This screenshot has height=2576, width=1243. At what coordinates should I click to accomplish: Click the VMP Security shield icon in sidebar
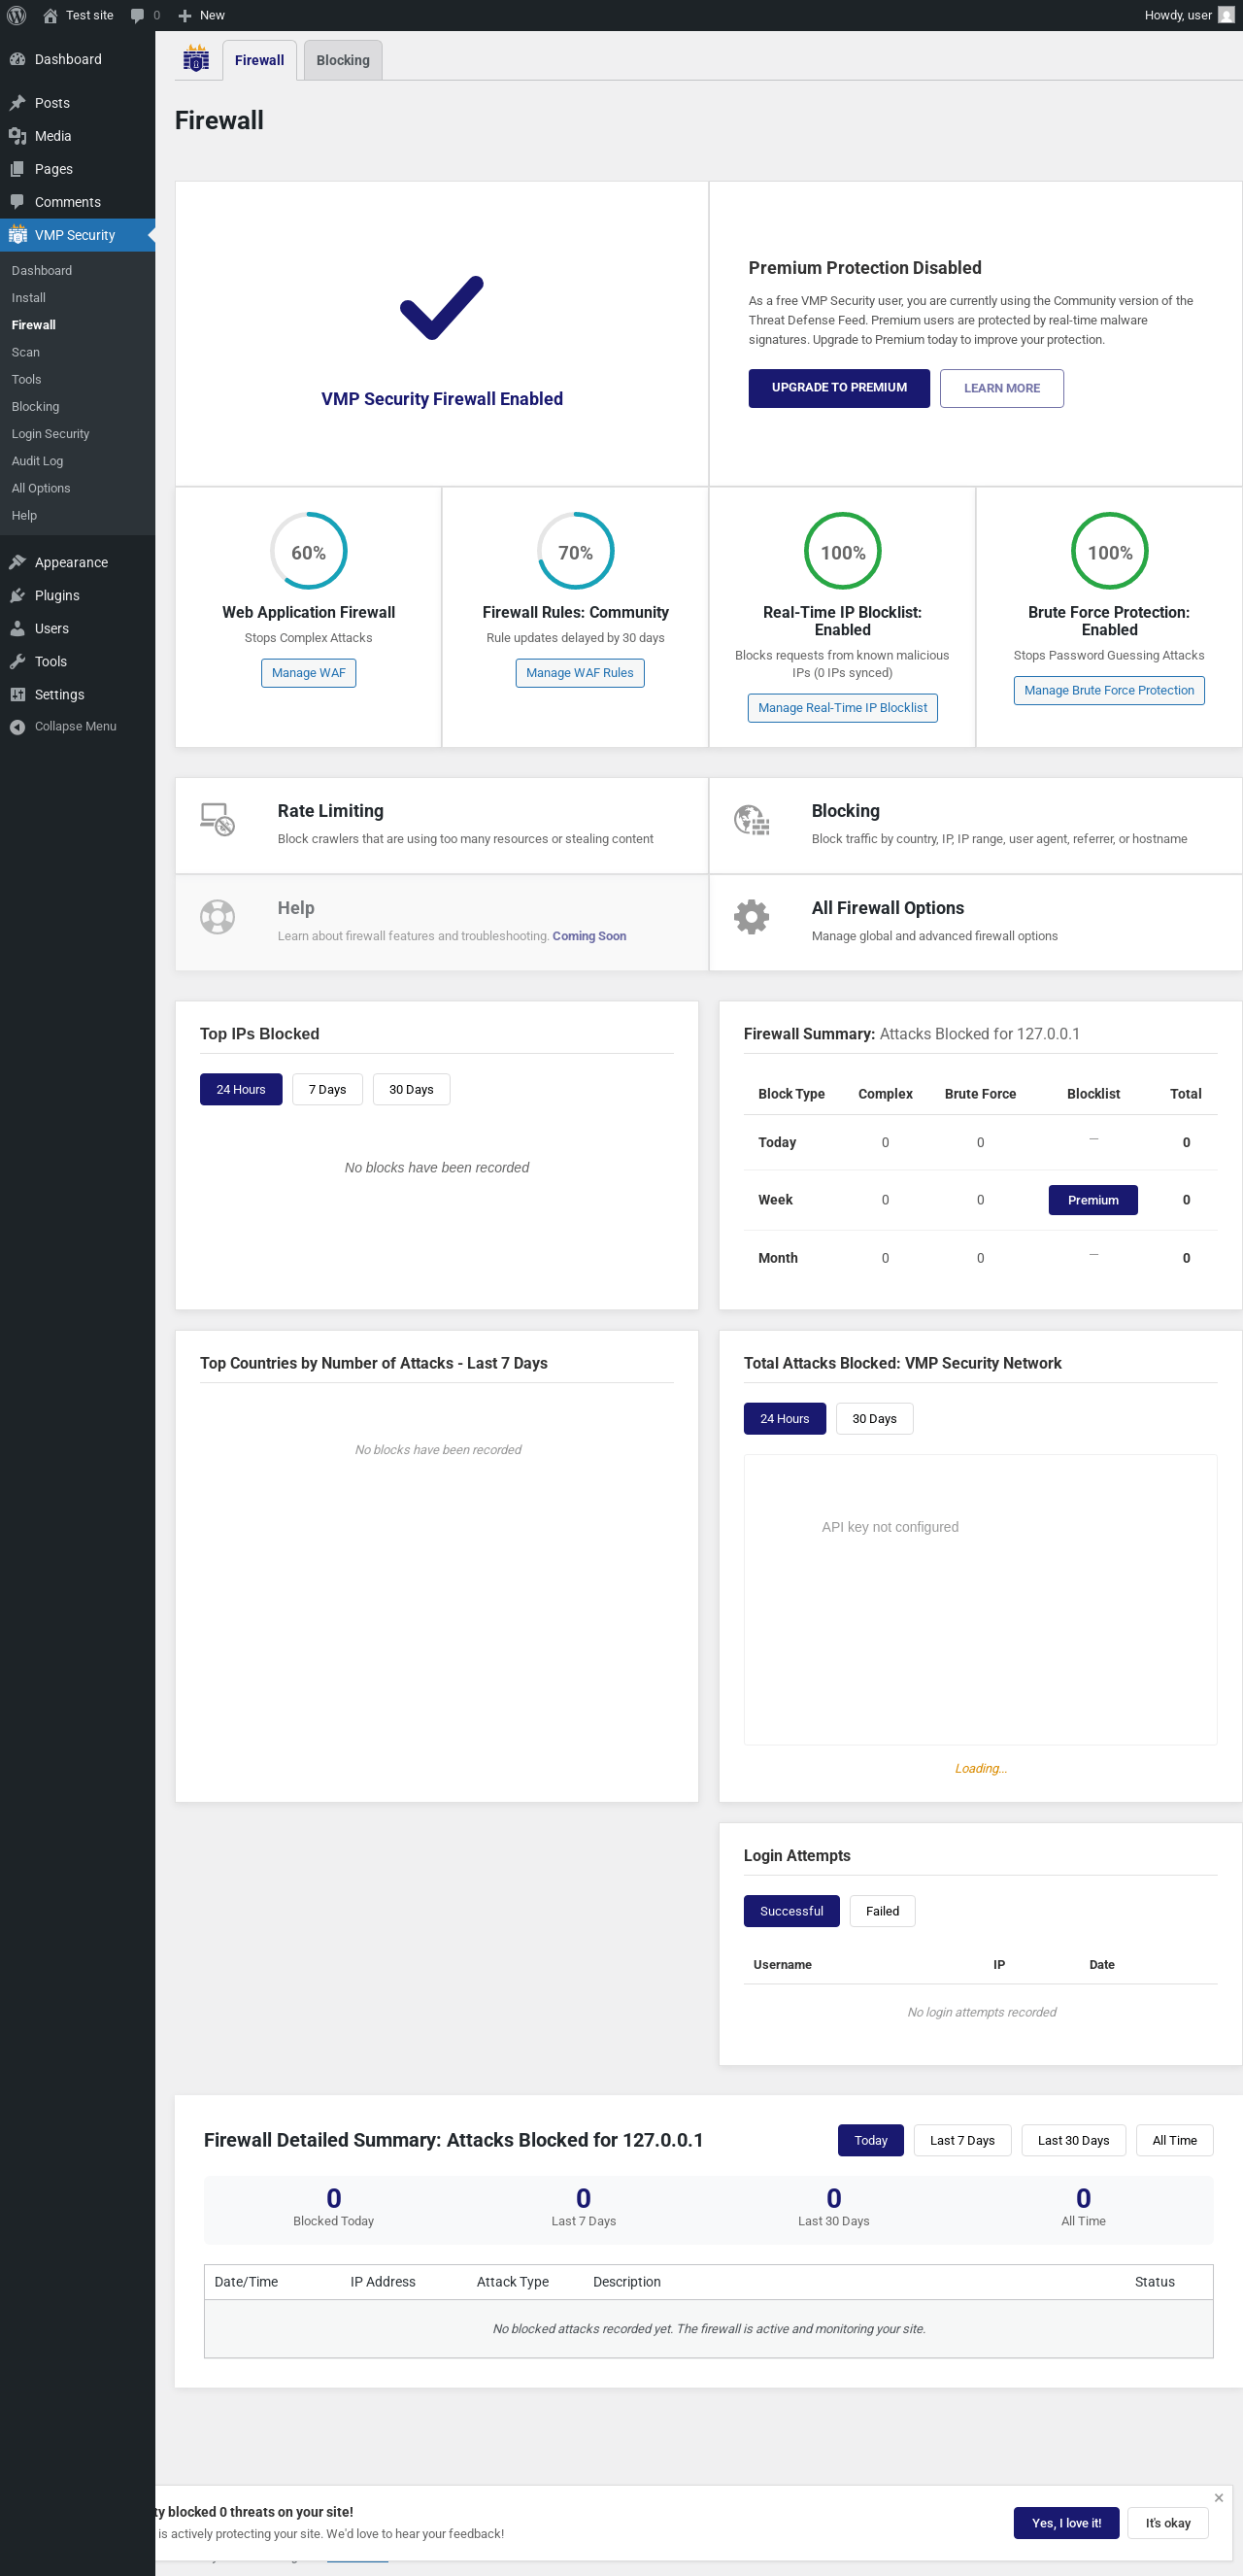[17, 235]
